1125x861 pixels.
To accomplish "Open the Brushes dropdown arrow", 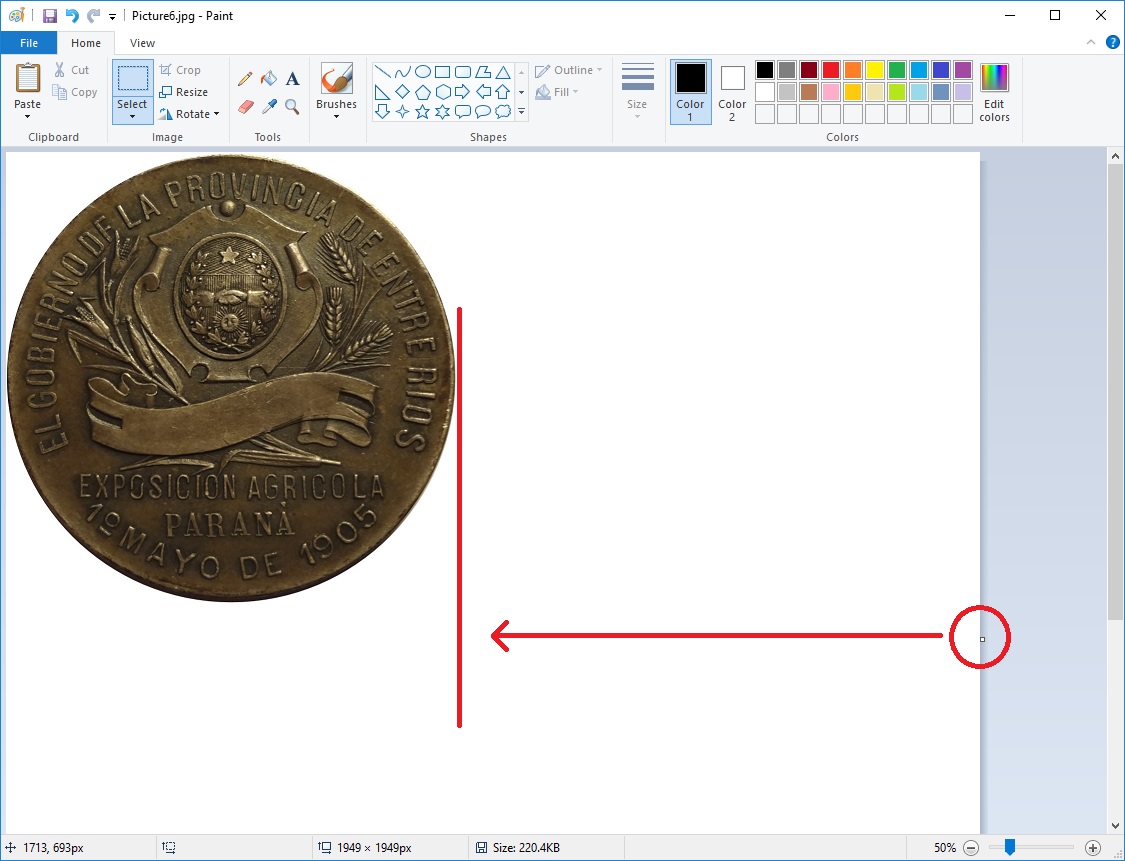I will (336, 116).
